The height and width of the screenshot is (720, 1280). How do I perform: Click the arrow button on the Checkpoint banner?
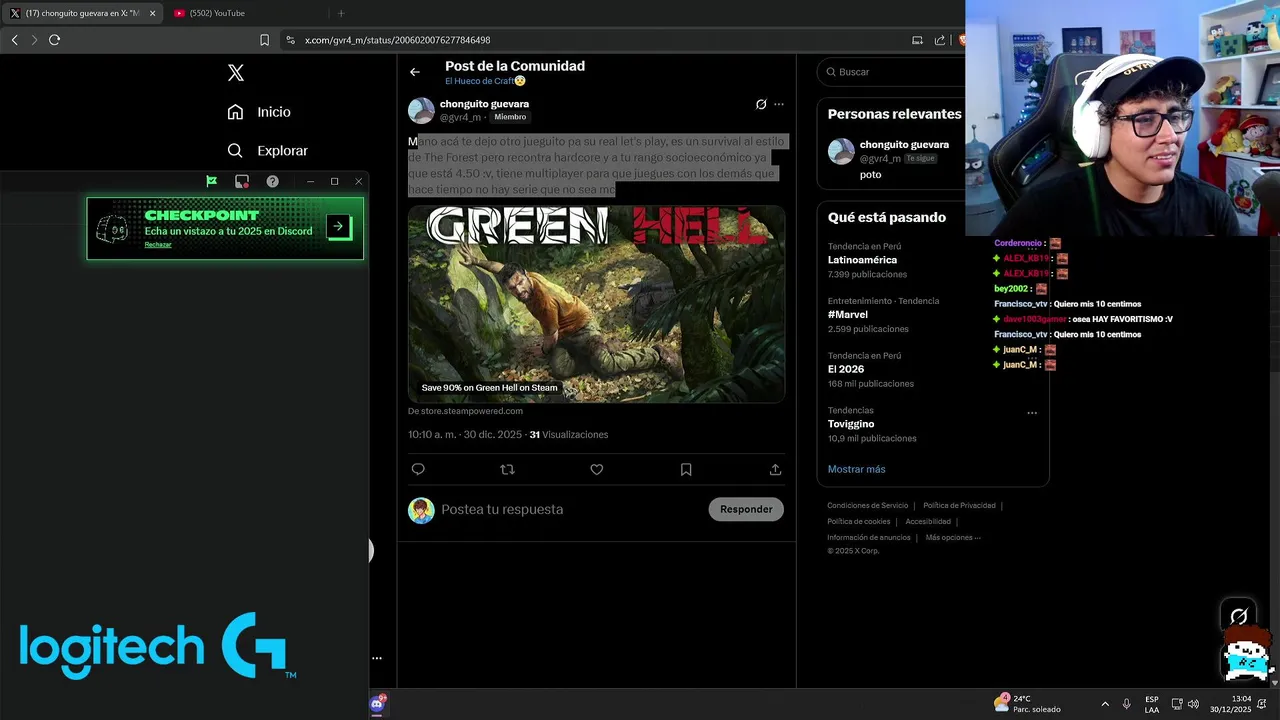[338, 226]
